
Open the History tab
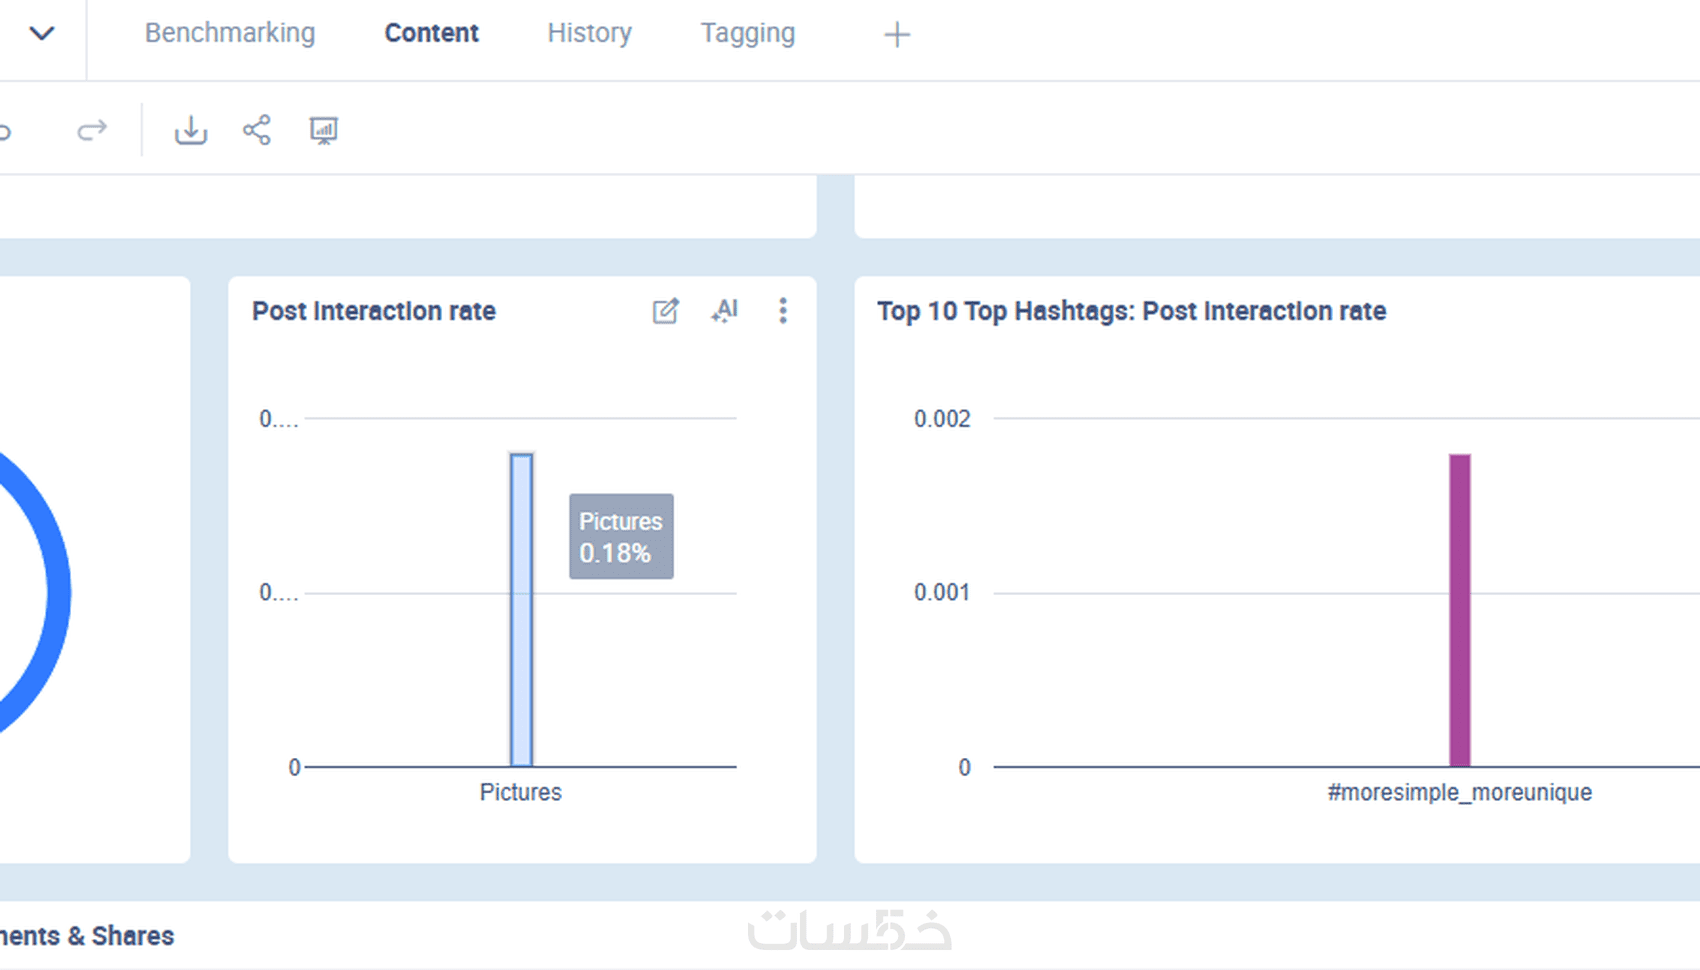click(589, 33)
